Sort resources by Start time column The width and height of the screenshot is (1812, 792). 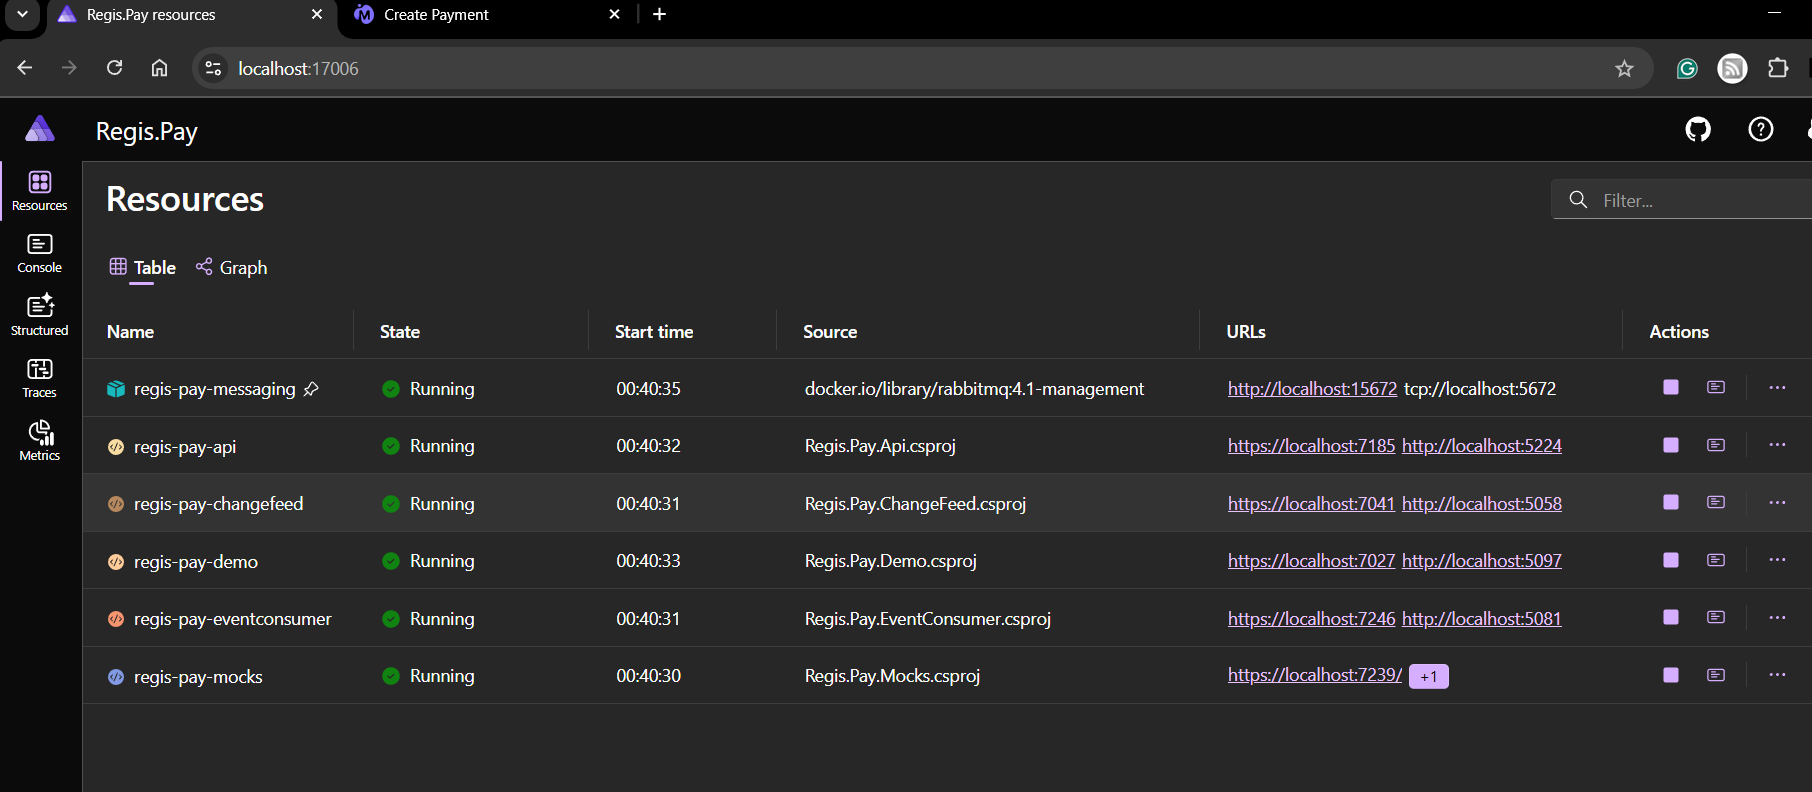point(654,332)
